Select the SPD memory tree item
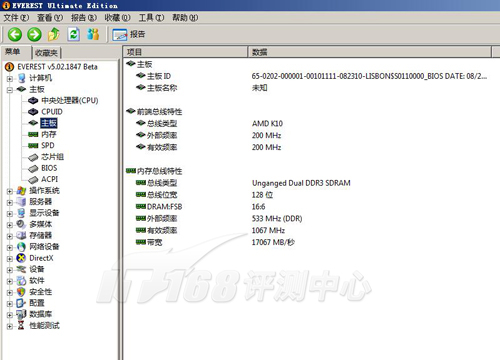 point(48,145)
